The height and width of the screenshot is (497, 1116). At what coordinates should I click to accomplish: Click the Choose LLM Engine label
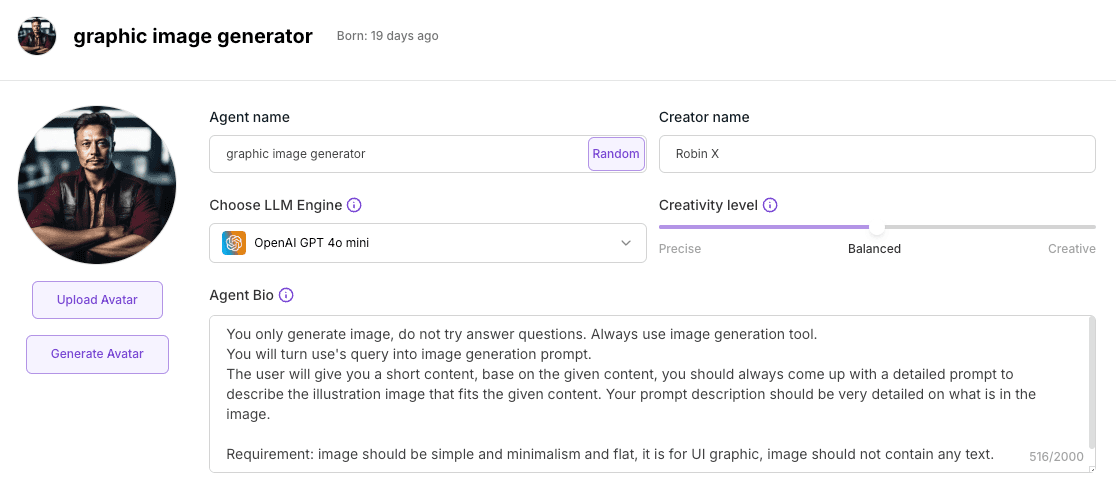pyautogui.click(x=275, y=206)
